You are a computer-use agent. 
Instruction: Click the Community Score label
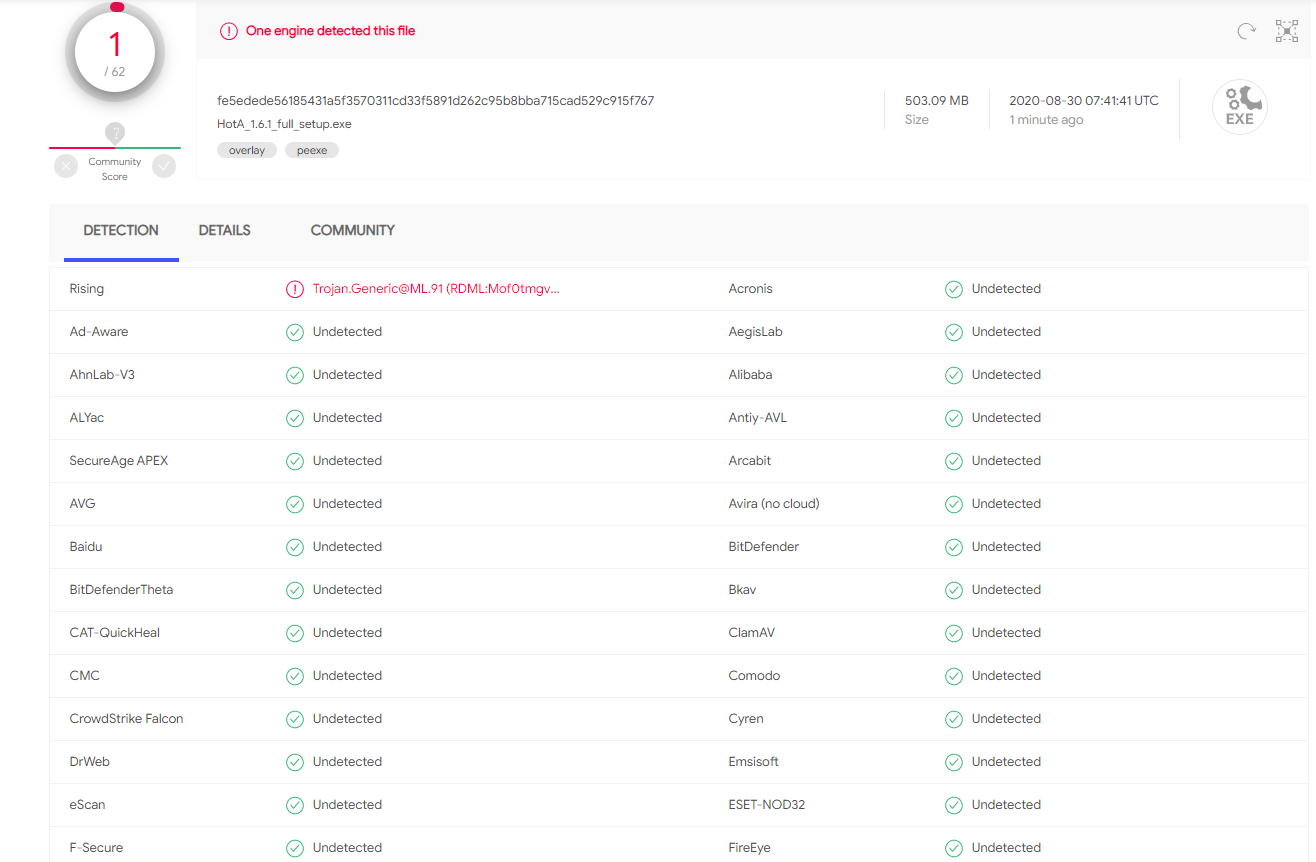(x=115, y=169)
